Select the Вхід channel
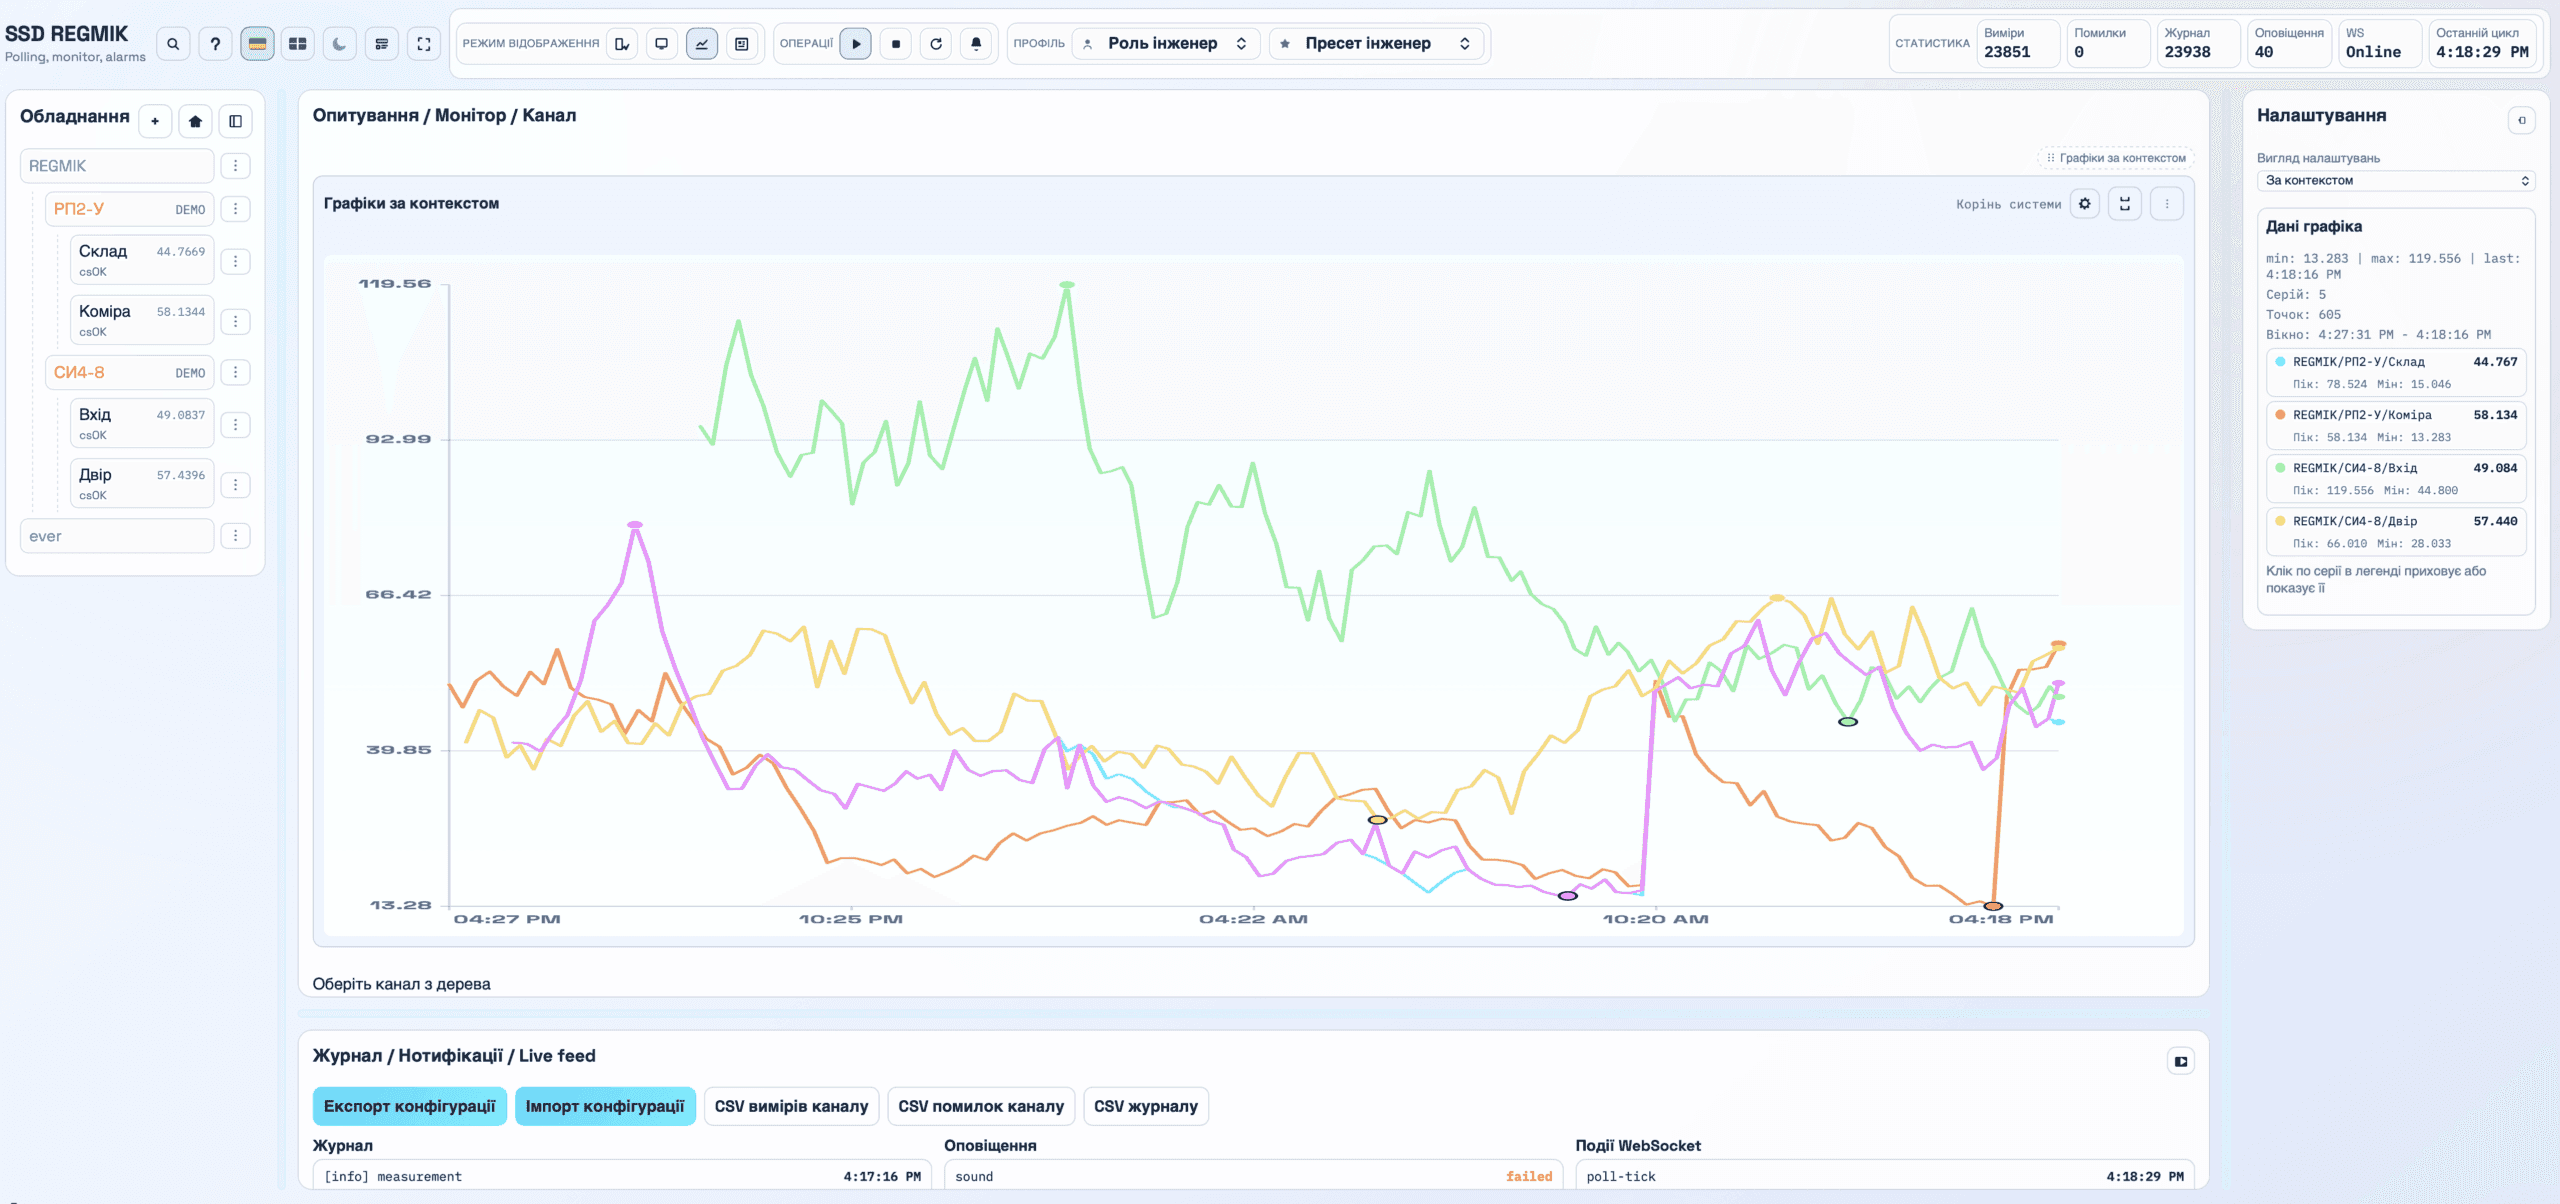 [x=142, y=423]
